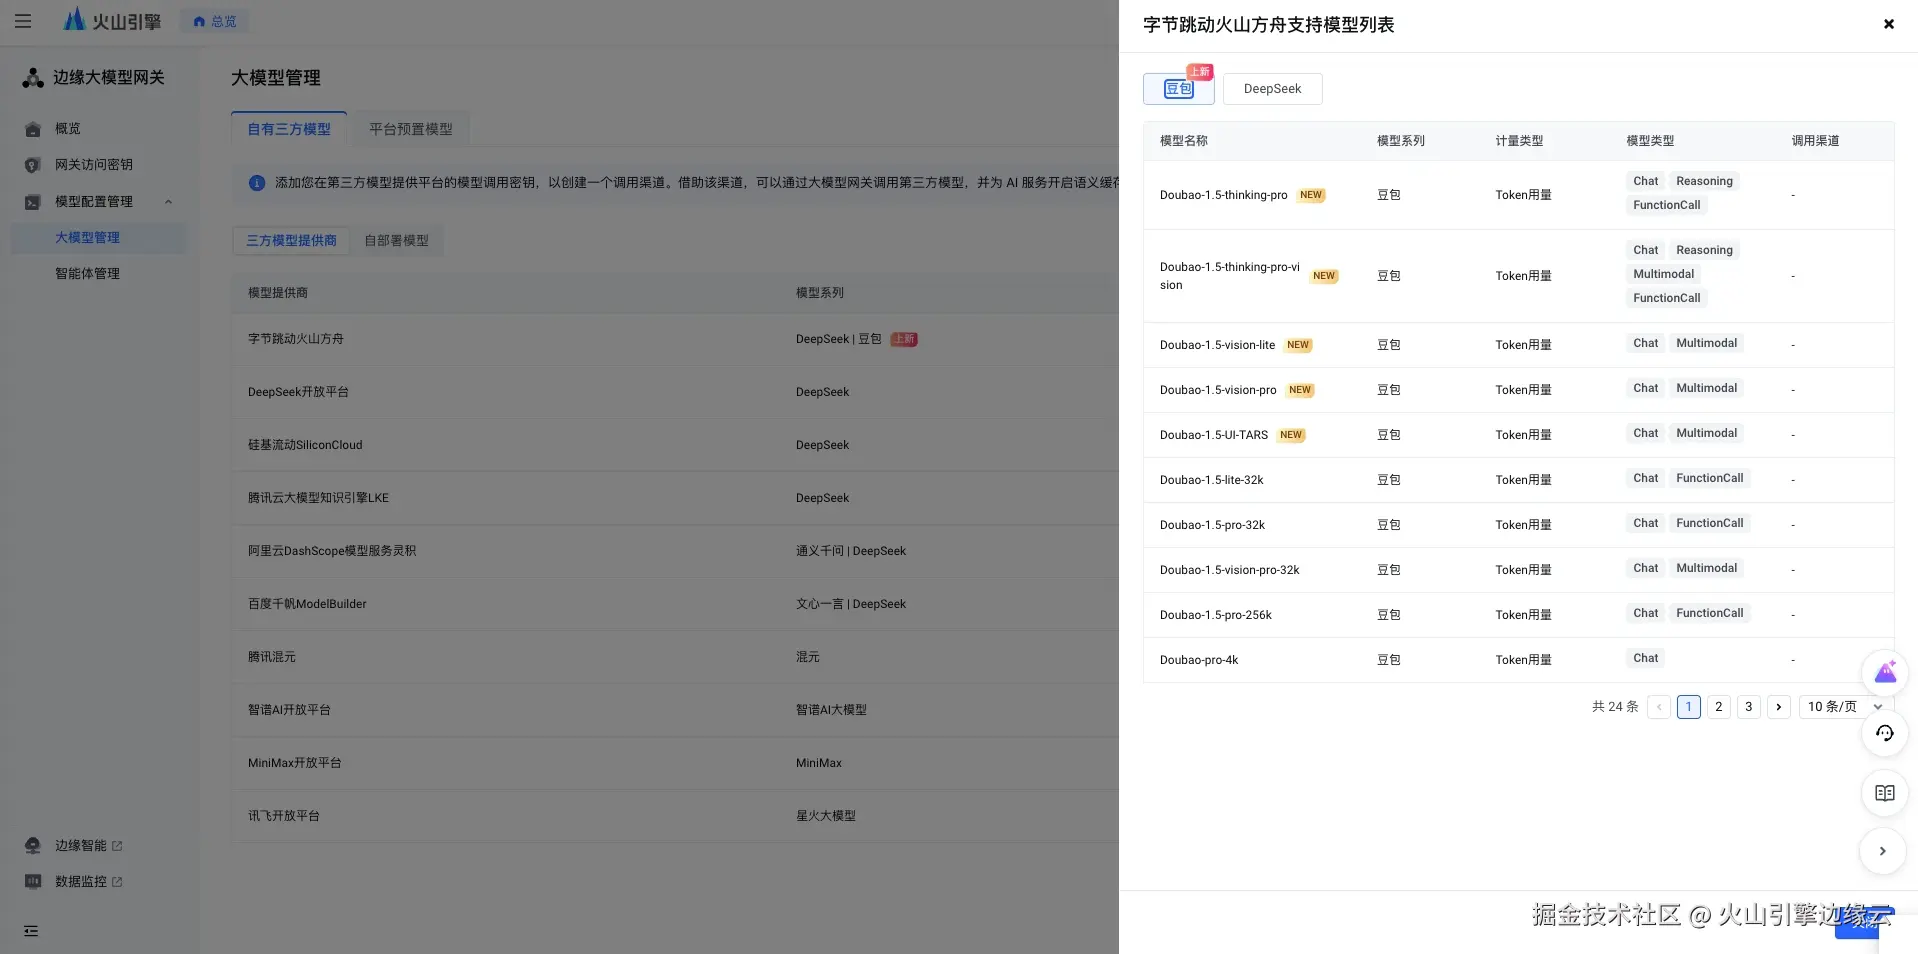Go to the next page arrow
Image resolution: width=1918 pixels, height=954 pixels.
(1778, 707)
